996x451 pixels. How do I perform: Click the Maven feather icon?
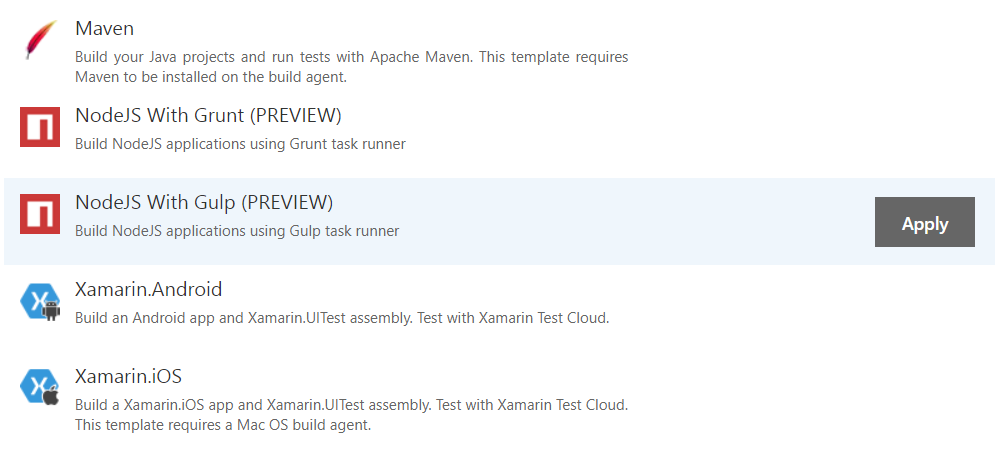click(40, 41)
